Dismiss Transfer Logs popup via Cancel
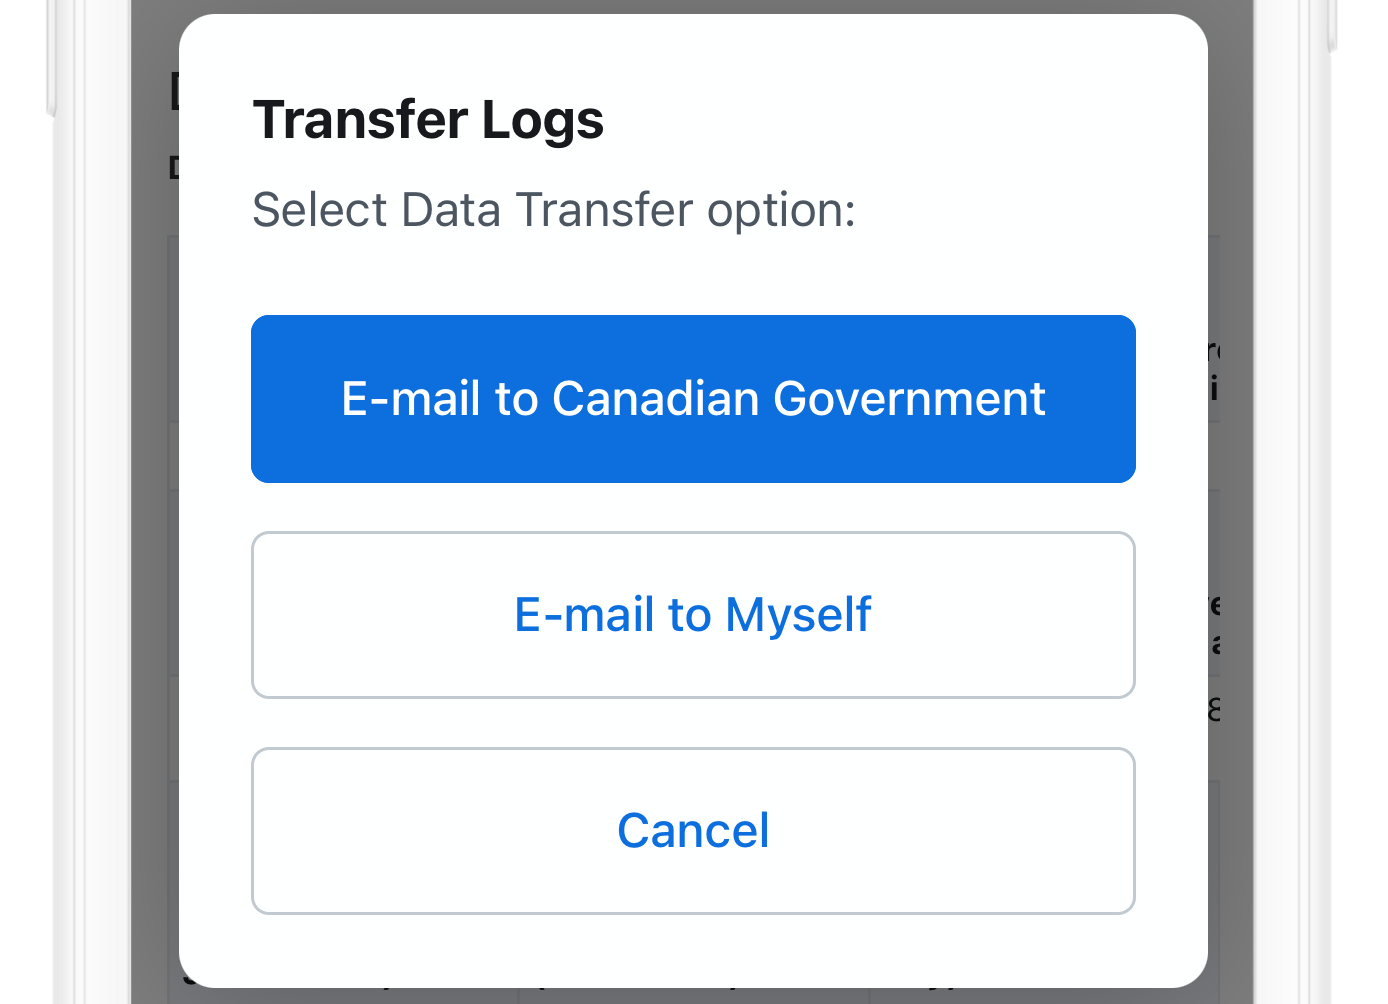The width and height of the screenshot is (1388, 1004). 693,830
